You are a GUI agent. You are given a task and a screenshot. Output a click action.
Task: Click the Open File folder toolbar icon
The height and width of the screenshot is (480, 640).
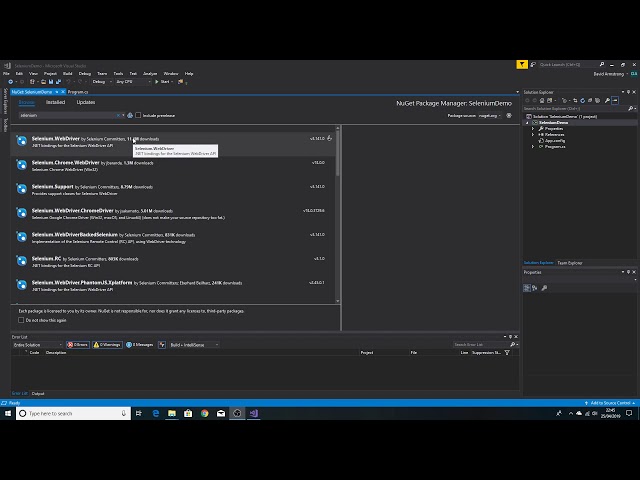coord(44,82)
